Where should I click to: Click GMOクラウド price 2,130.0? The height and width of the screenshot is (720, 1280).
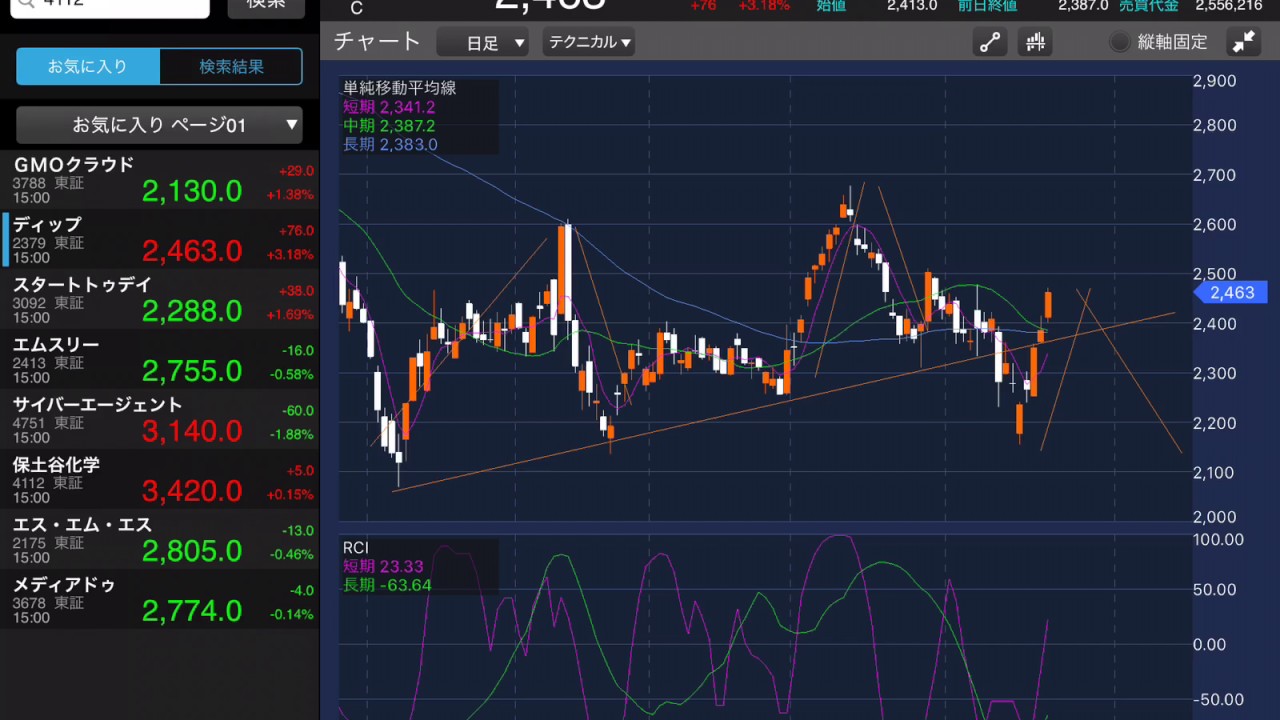point(192,191)
